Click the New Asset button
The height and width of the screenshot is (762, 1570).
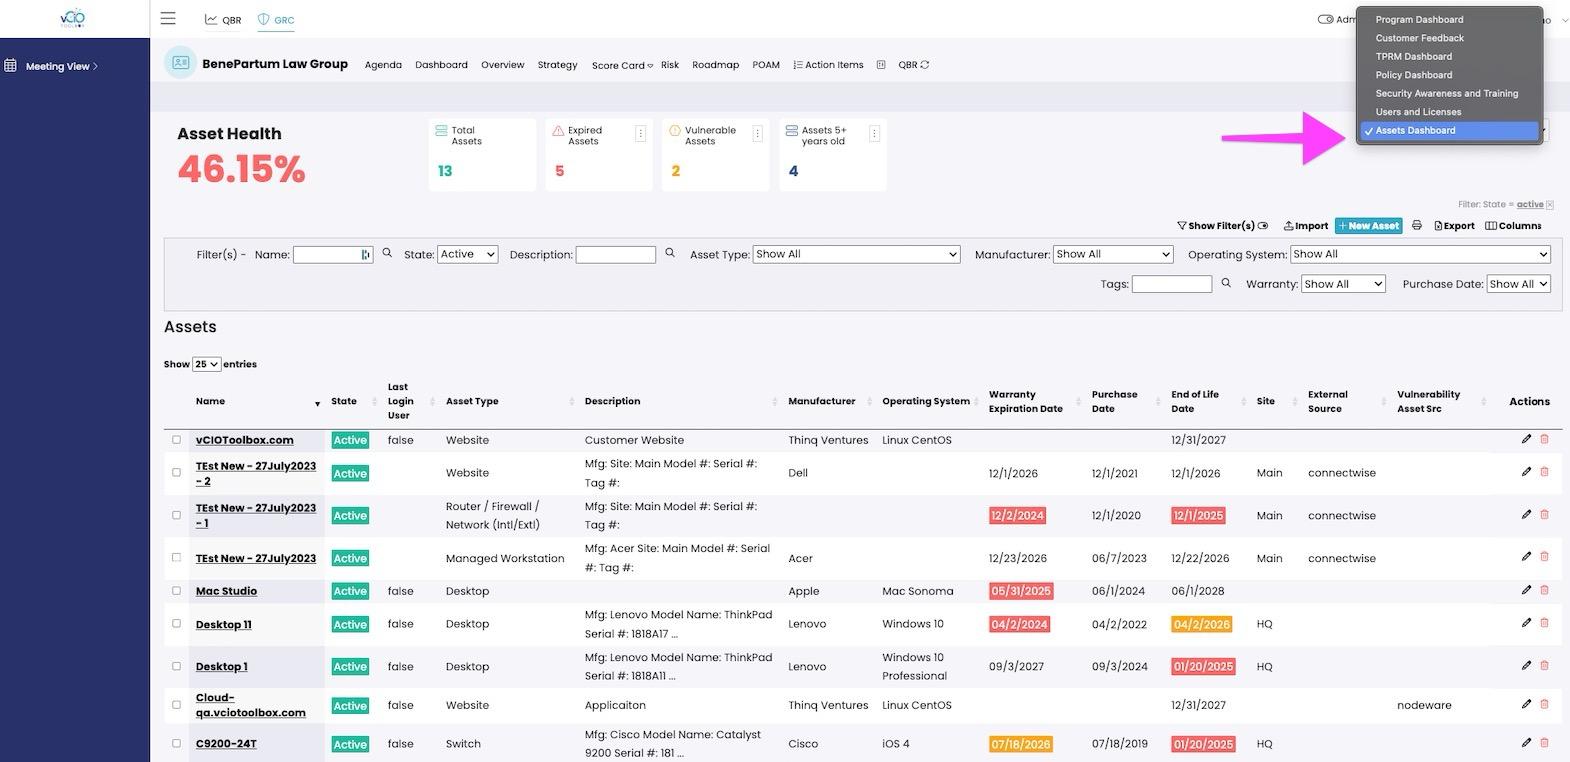[x=1368, y=226]
